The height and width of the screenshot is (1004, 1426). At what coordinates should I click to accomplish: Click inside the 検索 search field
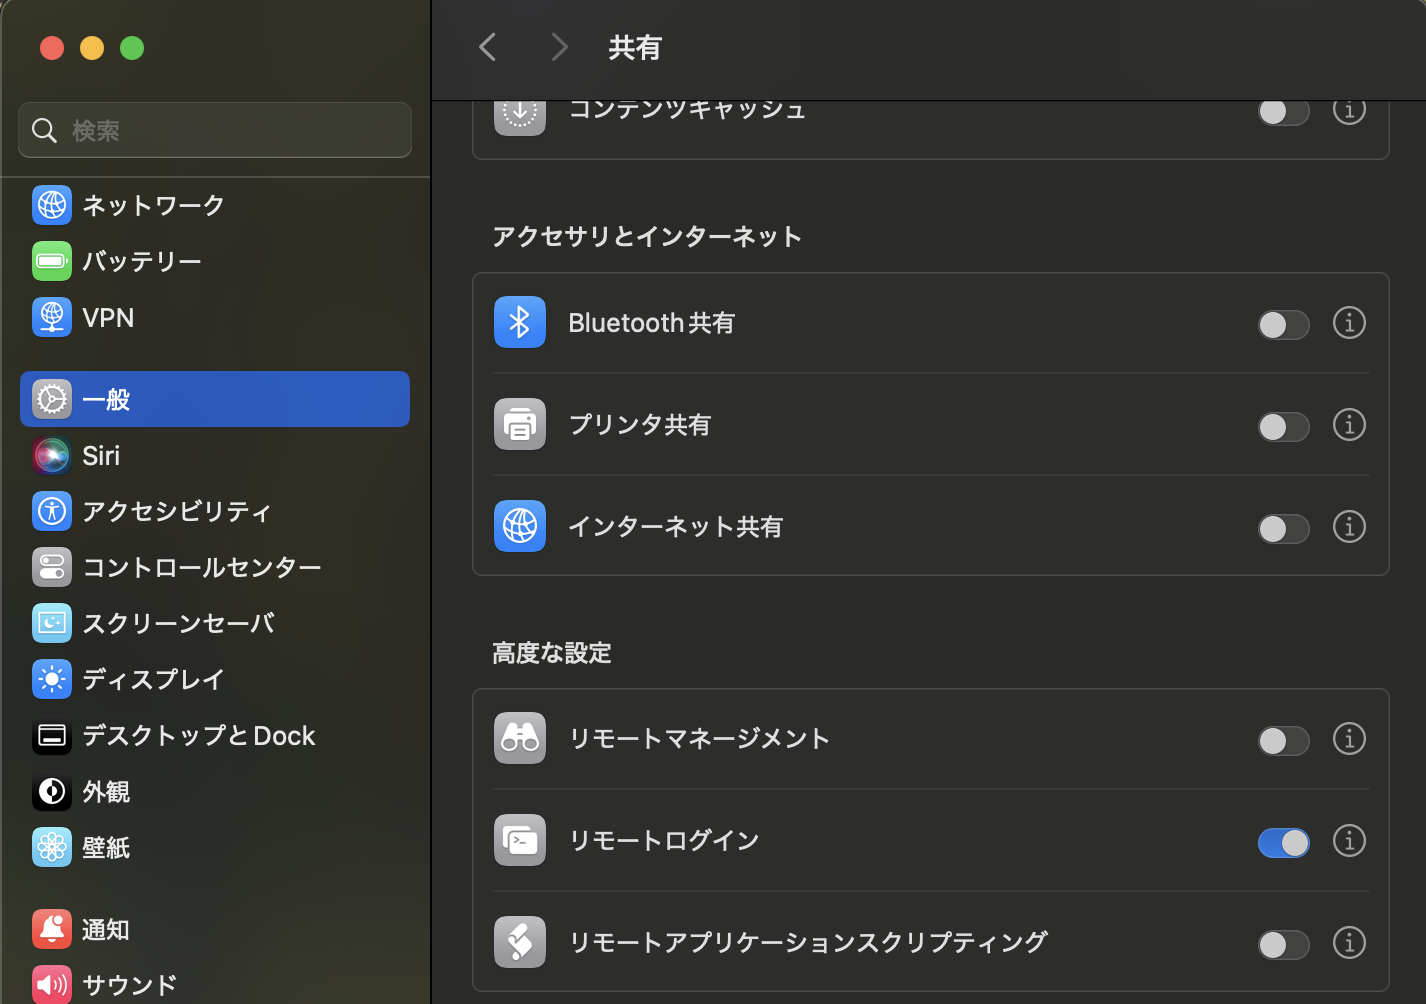click(x=214, y=129)
